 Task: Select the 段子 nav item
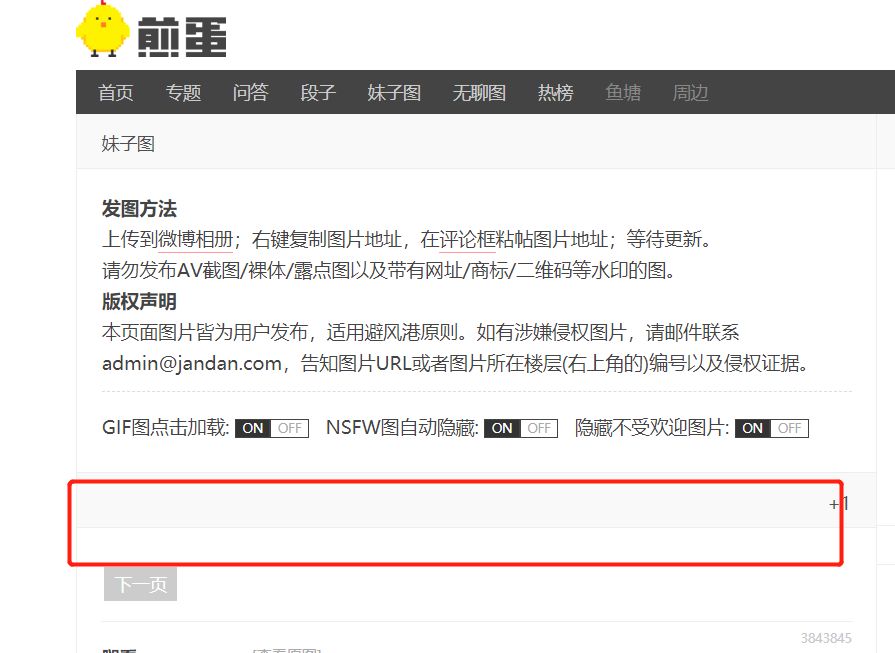coord(318,92)
